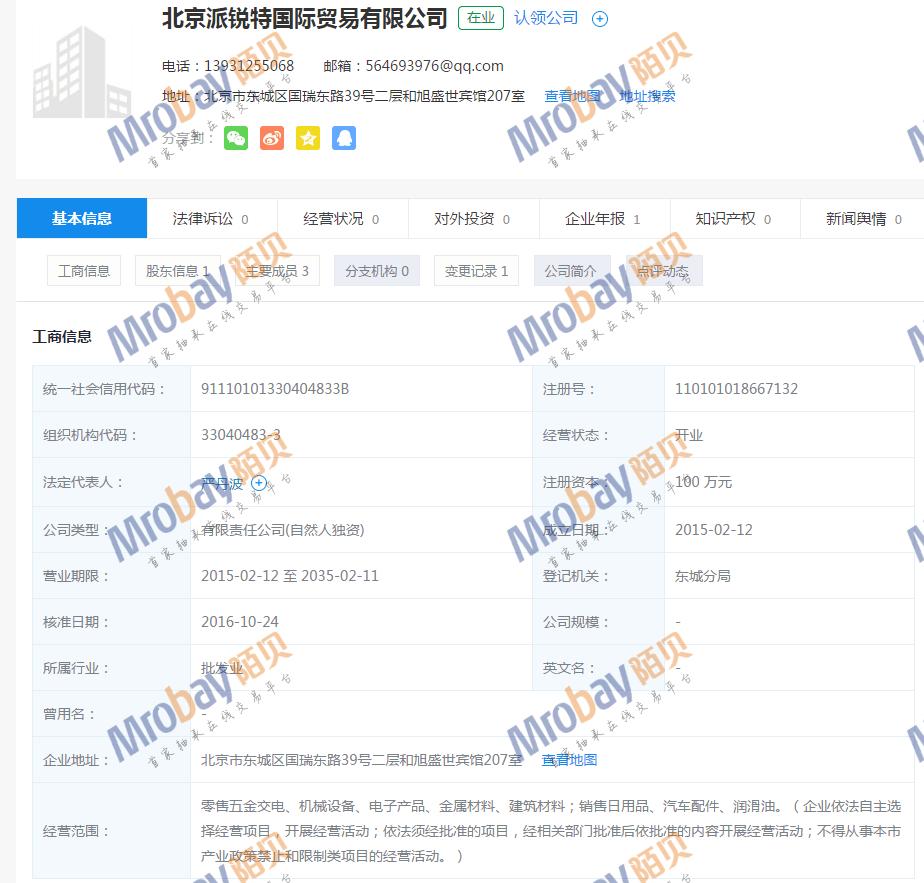Go to the 知识产权 tab

(733, 219)
